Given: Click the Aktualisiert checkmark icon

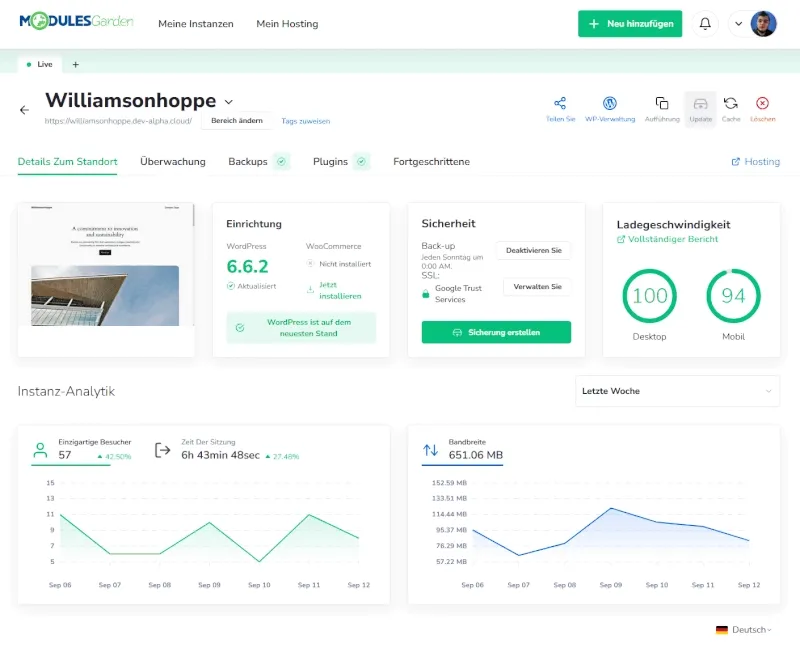Looking at the screenshot, I should [x=231, y=286].
